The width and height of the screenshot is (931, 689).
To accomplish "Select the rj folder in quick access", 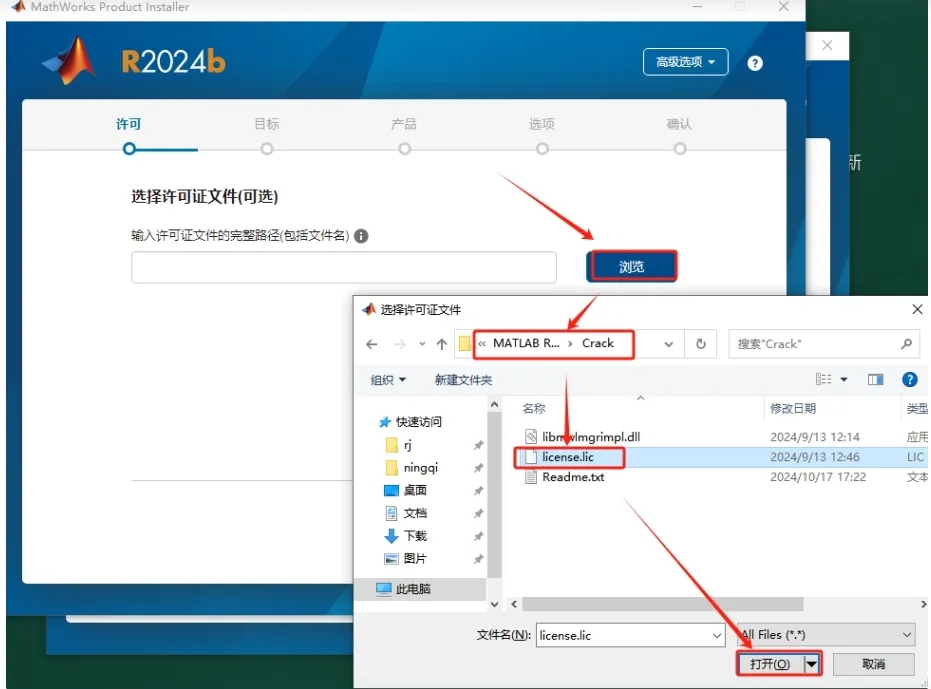I will (407, 445).
